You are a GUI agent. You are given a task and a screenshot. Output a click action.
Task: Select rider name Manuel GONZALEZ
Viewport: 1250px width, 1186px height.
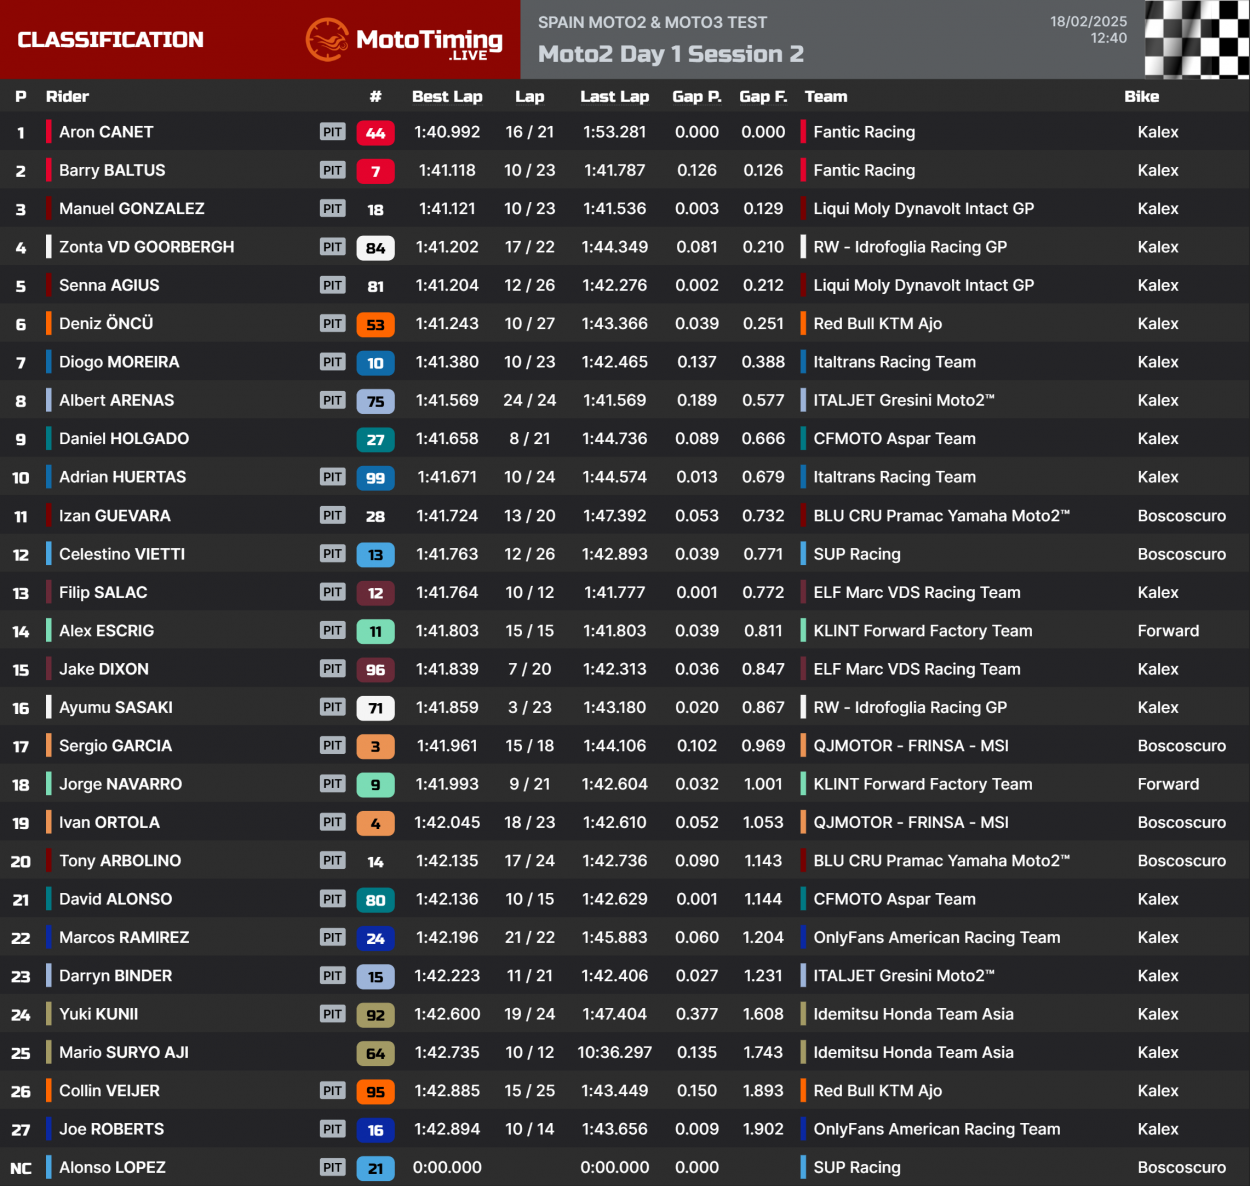(131, 209)
